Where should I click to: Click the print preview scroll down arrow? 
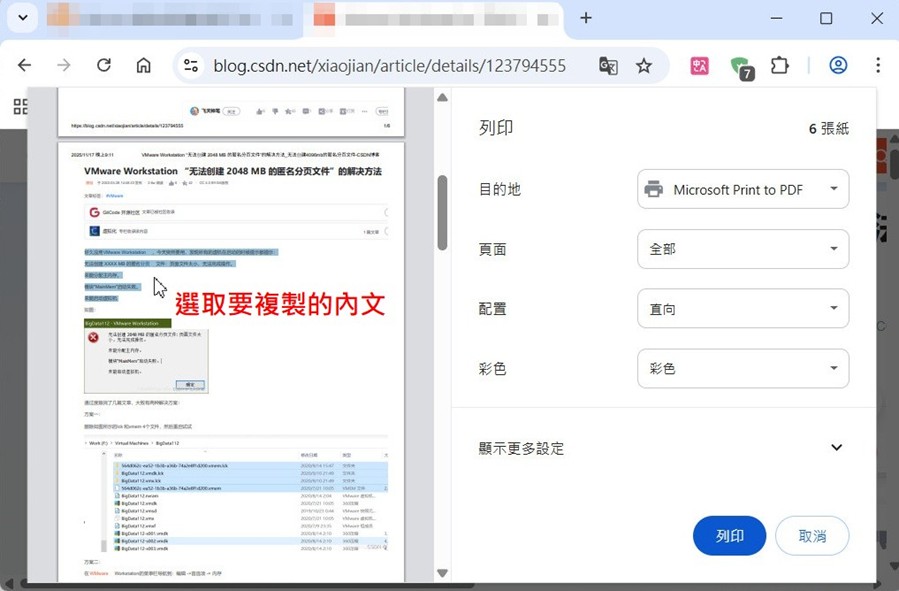[x=443, y=573]
